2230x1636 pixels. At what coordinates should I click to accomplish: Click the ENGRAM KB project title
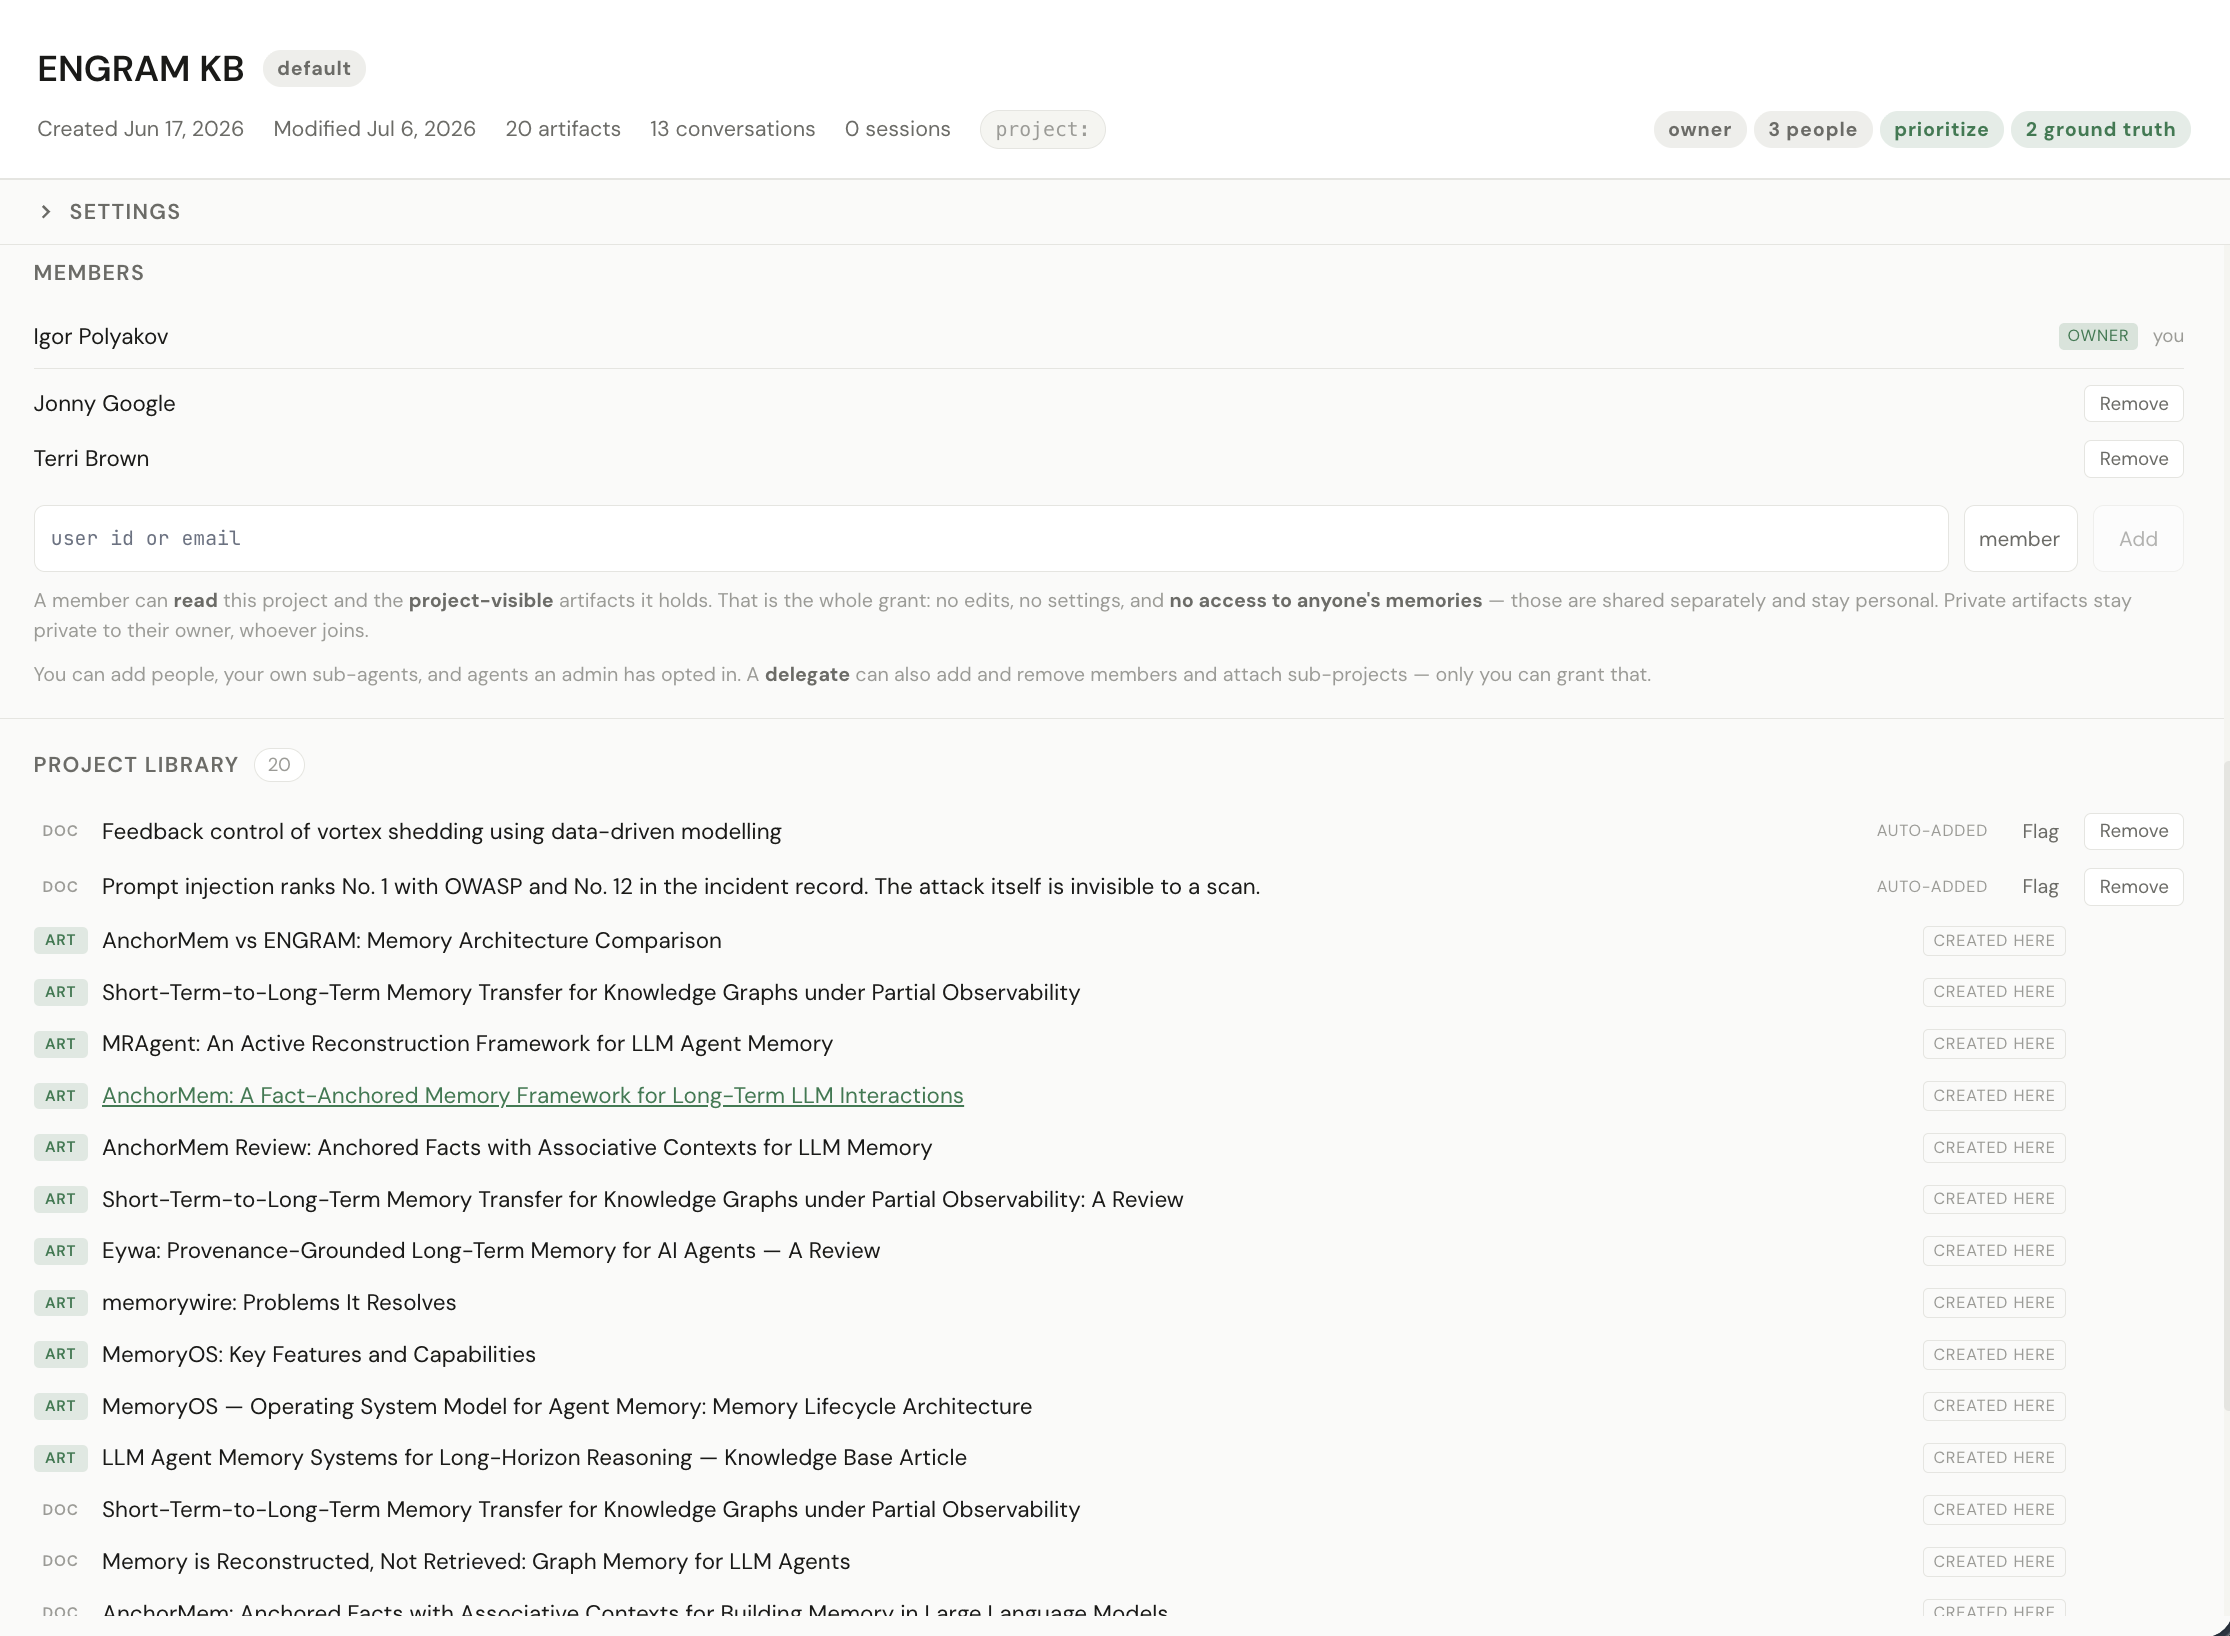[x=141, y=69]
